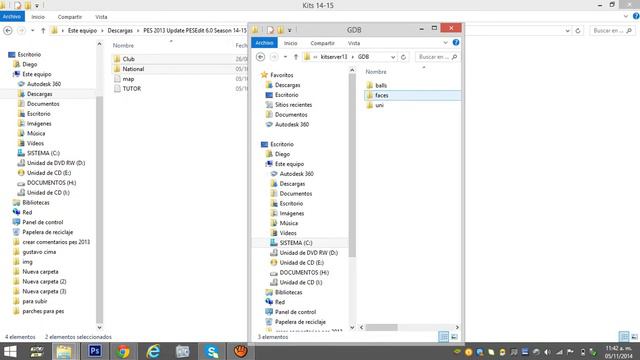Open quick access toolbar dropdown in GDB window

point(289,30)
